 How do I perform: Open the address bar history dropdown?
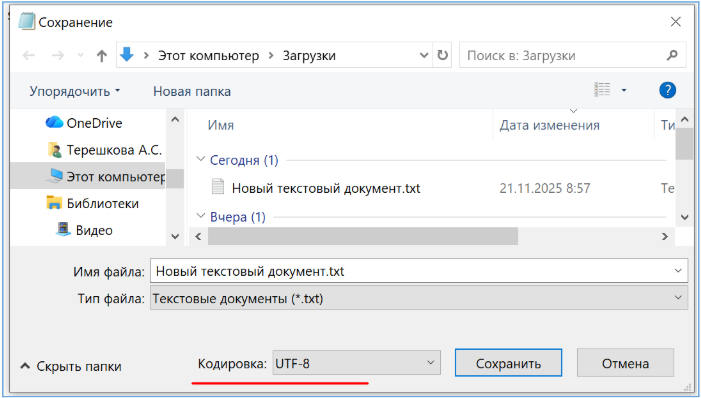tap(424, 55)
